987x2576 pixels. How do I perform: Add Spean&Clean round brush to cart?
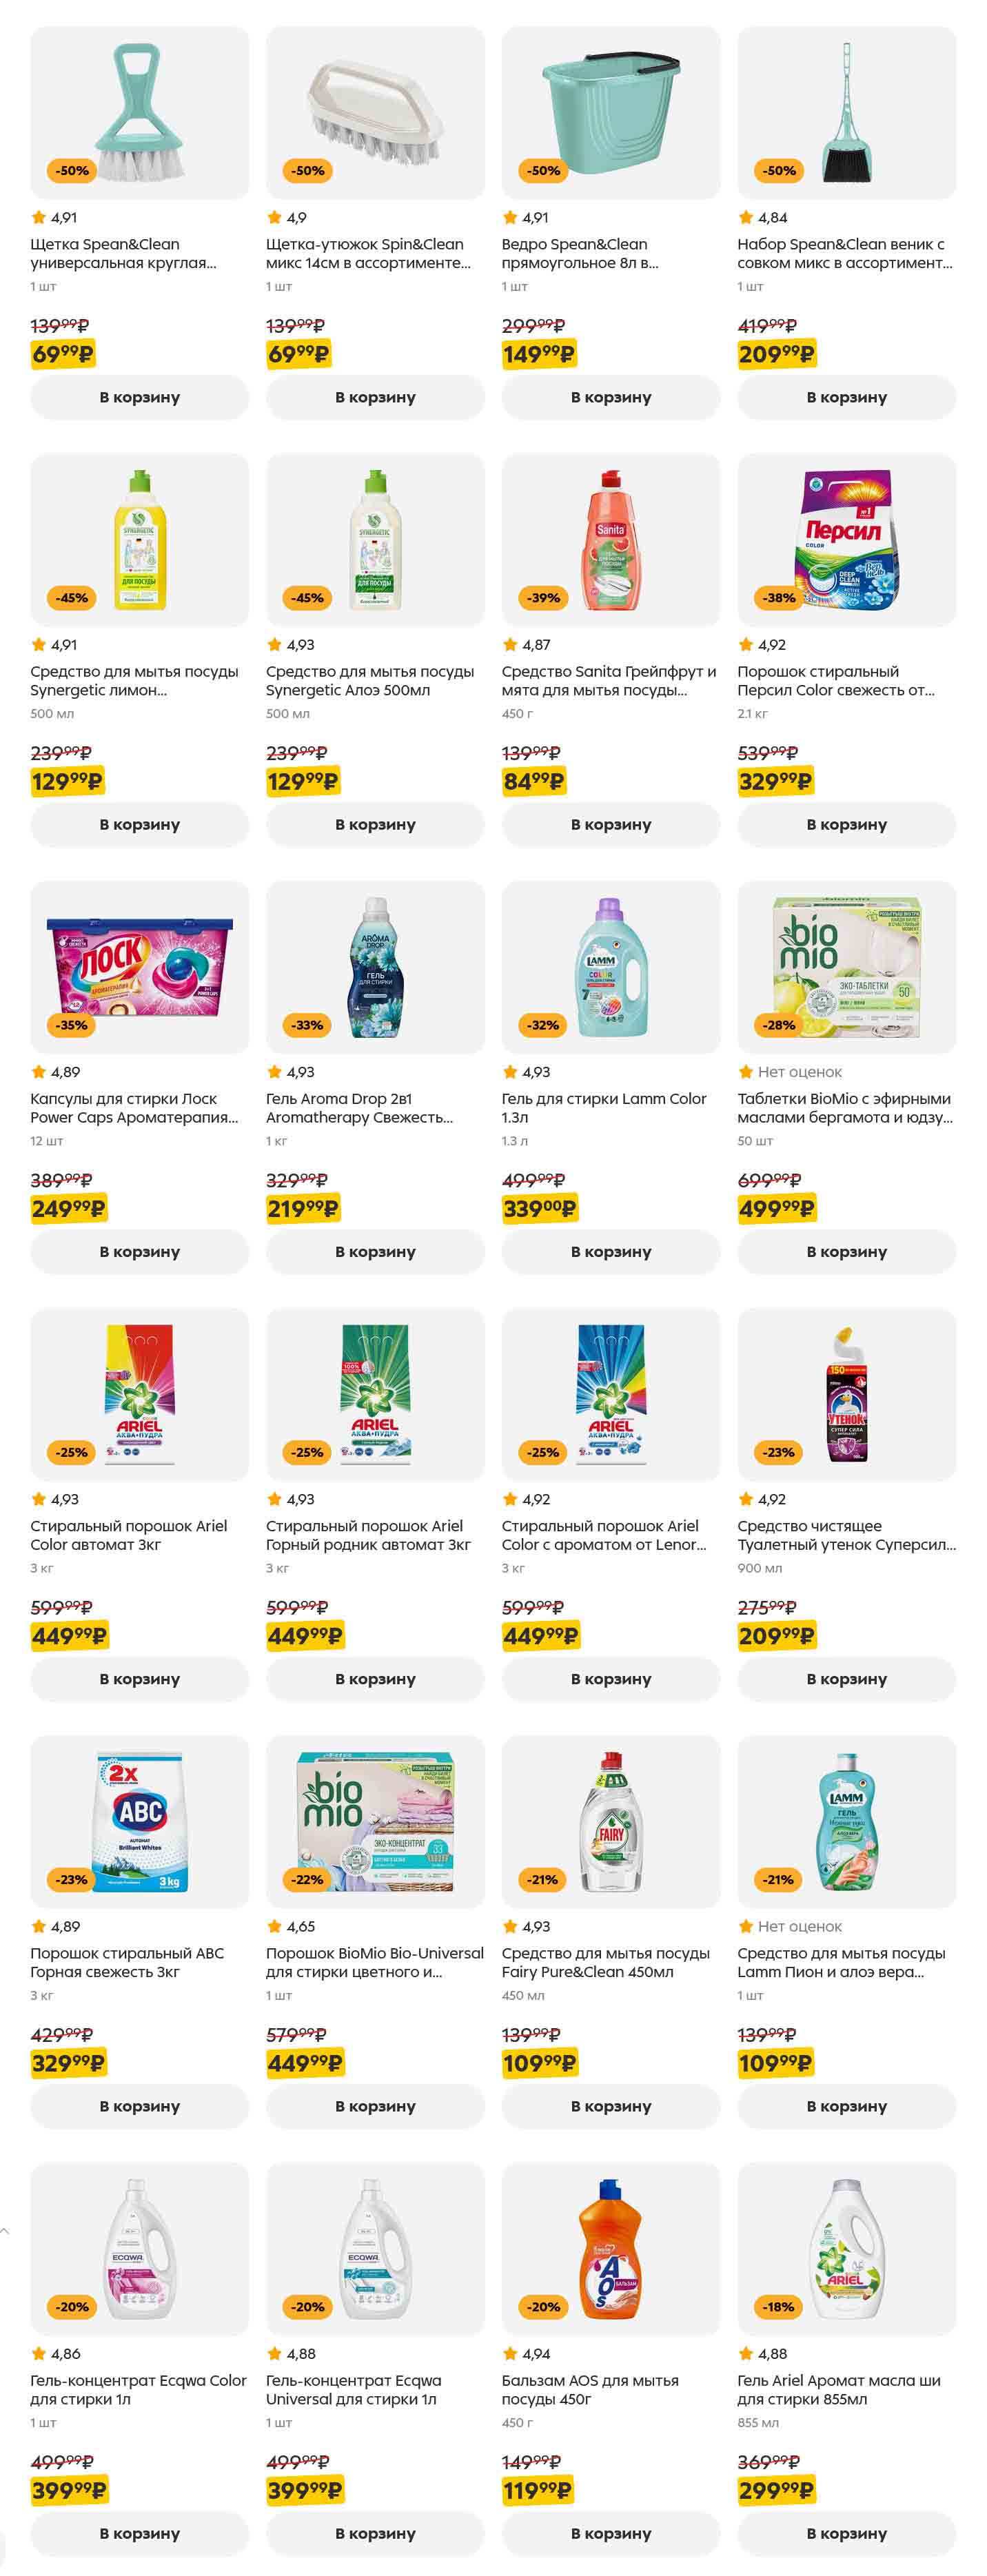[139, 397]
